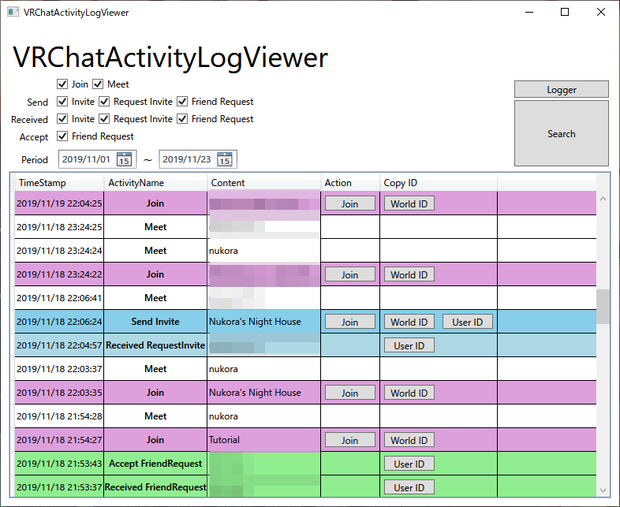This screenshot has height=507, width=620.
Task: Sort by Content column header
Action: point(264,183)
